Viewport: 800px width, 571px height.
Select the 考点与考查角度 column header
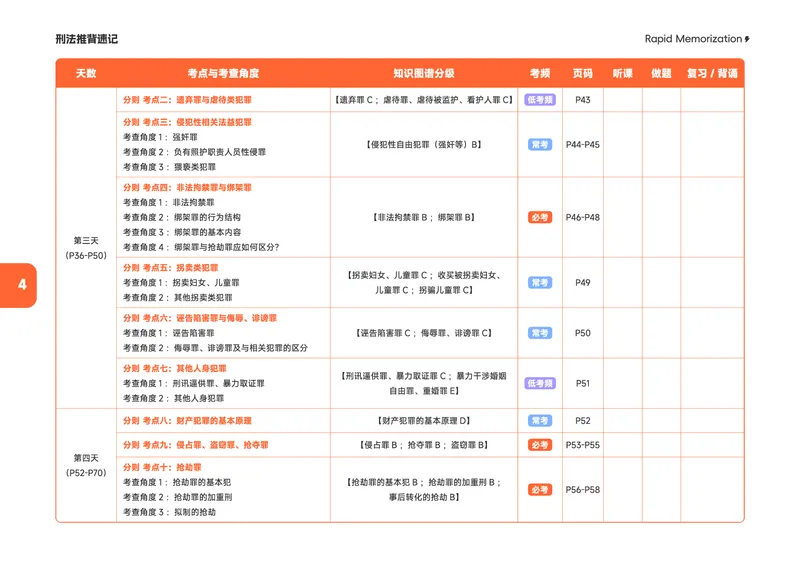pos(223,73)
